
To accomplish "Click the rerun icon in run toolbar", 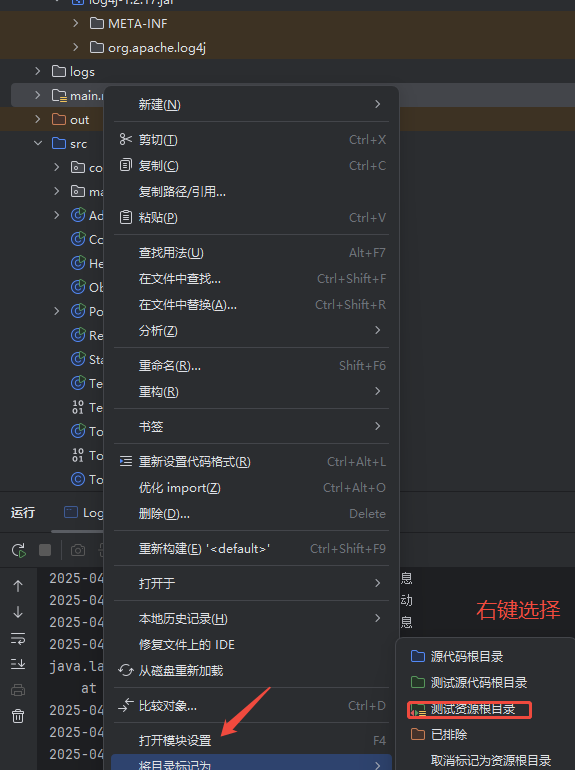I will [x=19, y=550].
